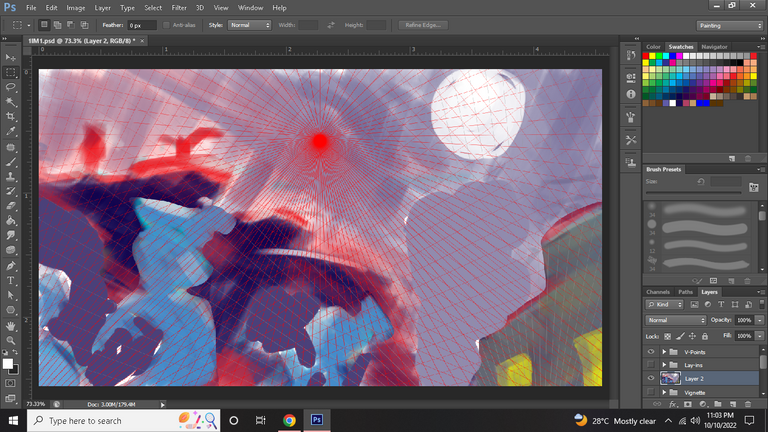Viewport: 768px width, 432px height.
Task: Turn layer filtering on or off
Action: tap(761, 304)
